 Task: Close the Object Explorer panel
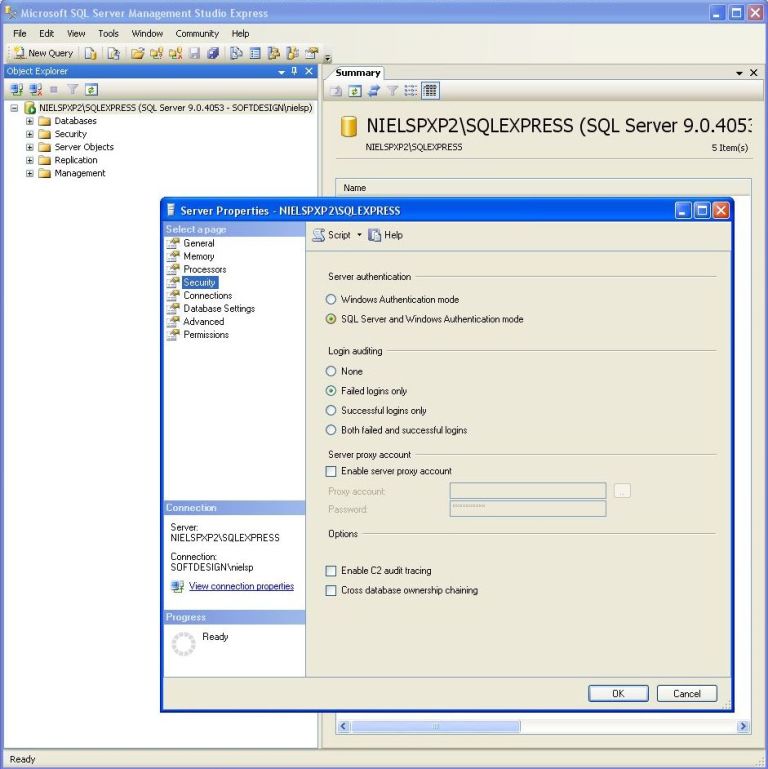pos(309,71)
